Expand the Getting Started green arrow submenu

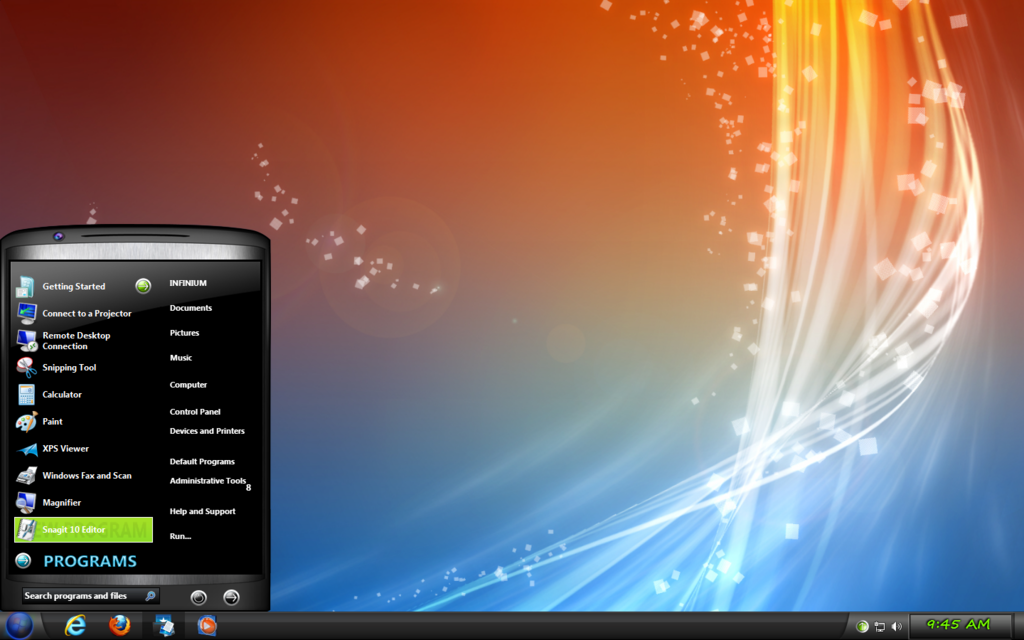coord(143,286)
